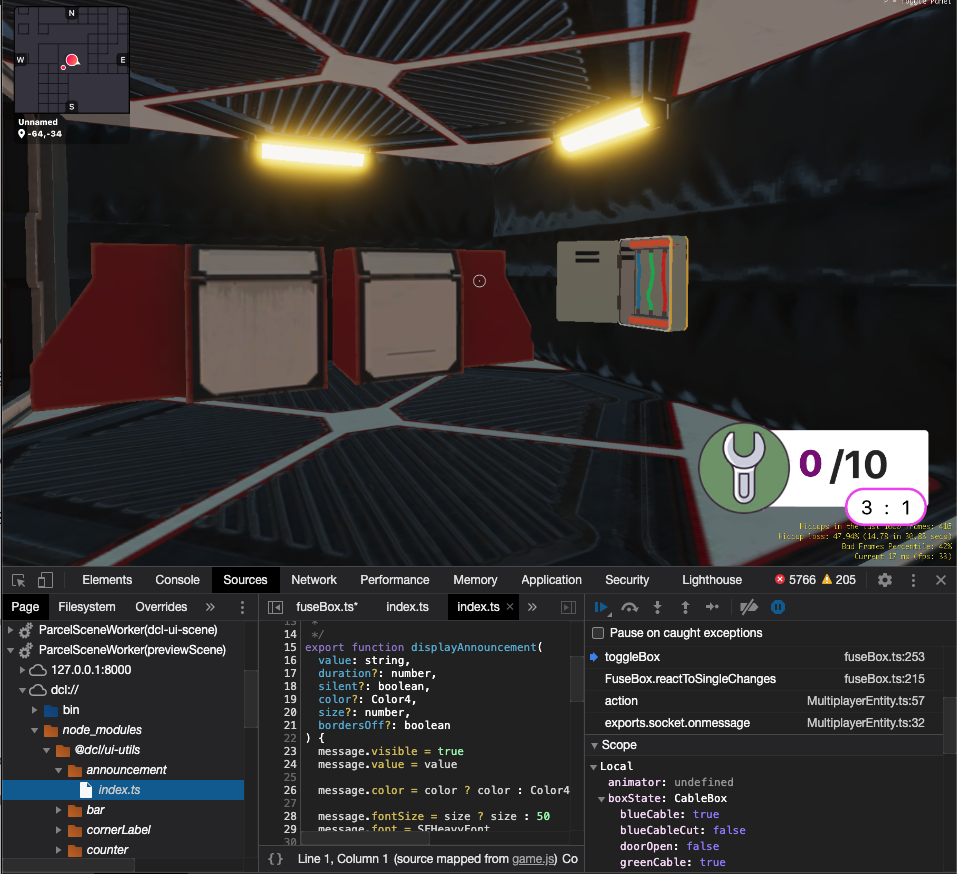Open the Application tab

point(551,580)
